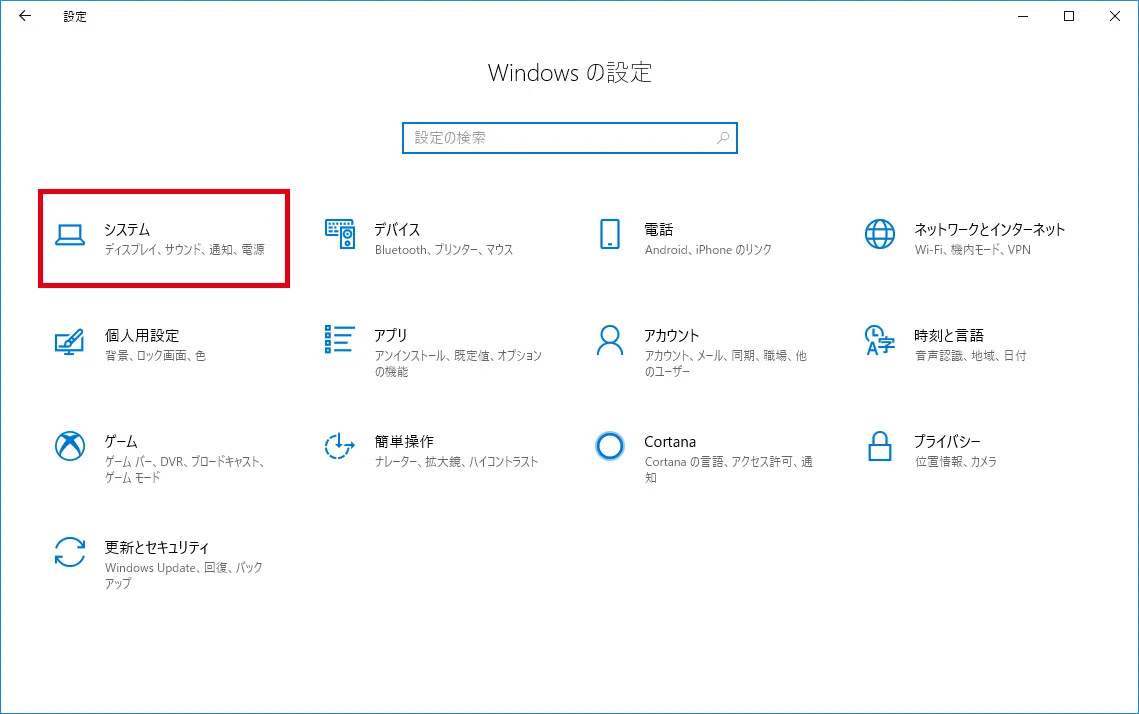Viewport: 1139px width, 714px height.
Task: Click the 'Windows Update、回復、バックアップ' description
Action: [184, 575]
